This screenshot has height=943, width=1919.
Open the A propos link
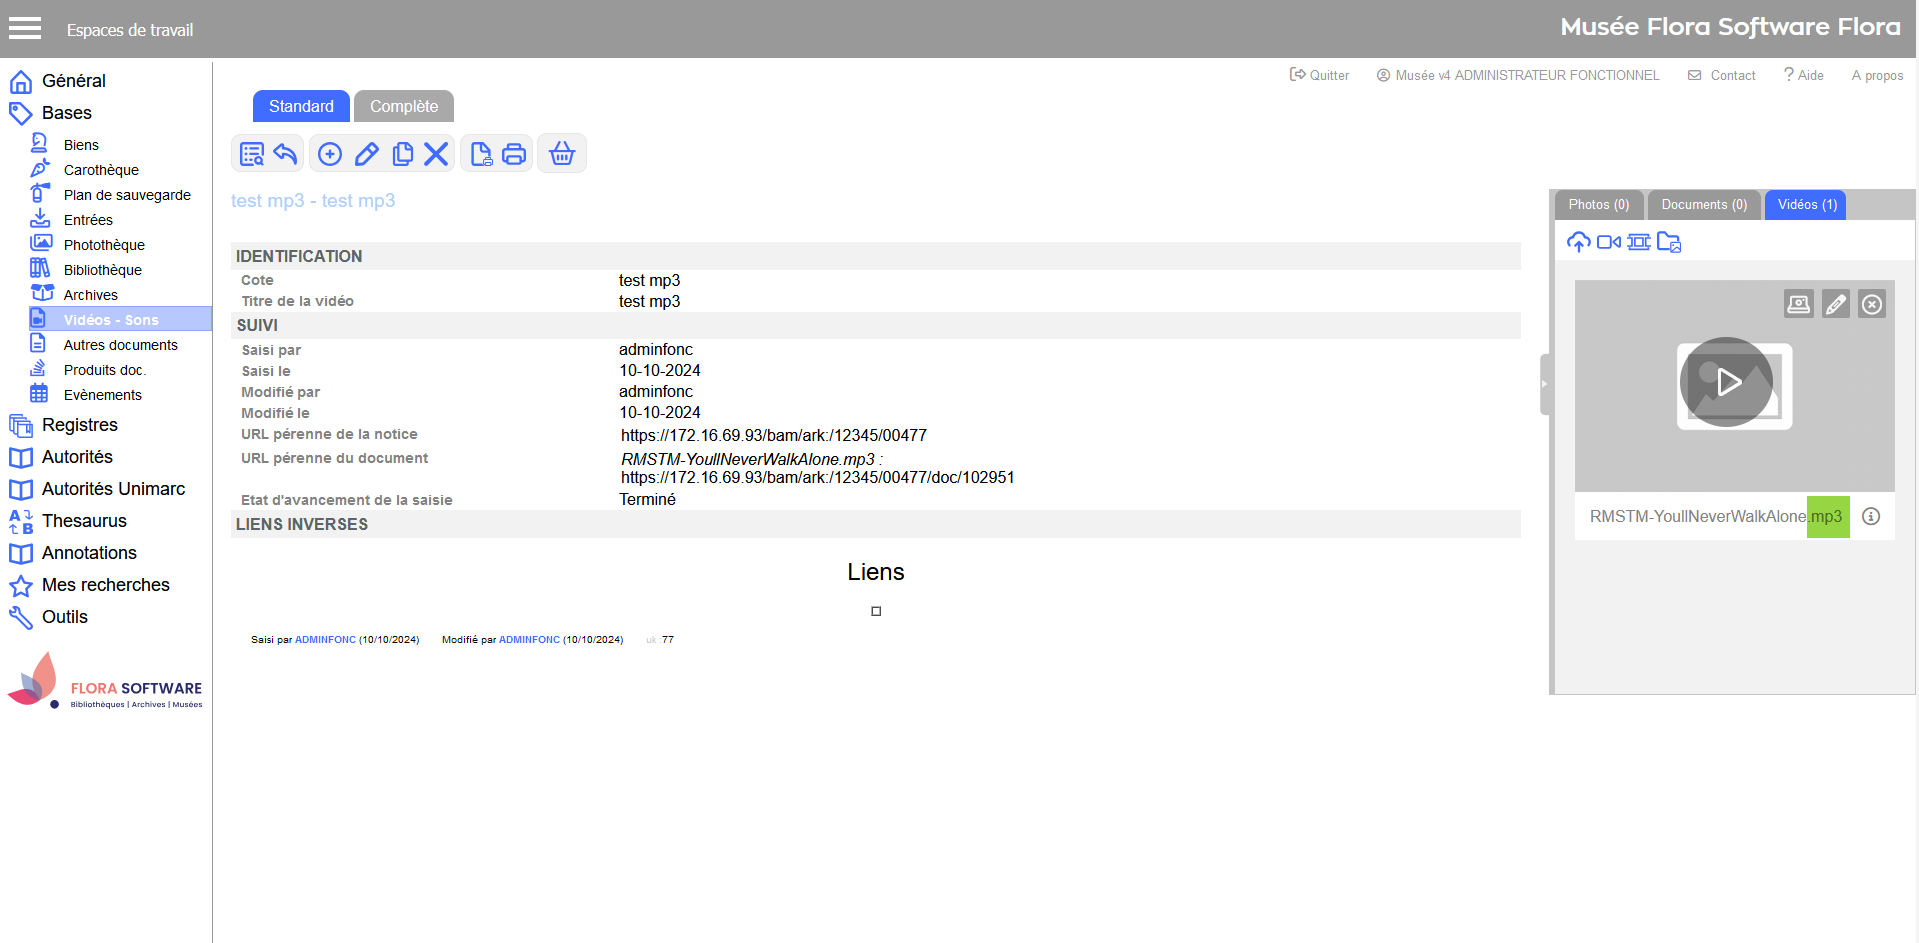pyautogui.click(x=1877, y=75)
